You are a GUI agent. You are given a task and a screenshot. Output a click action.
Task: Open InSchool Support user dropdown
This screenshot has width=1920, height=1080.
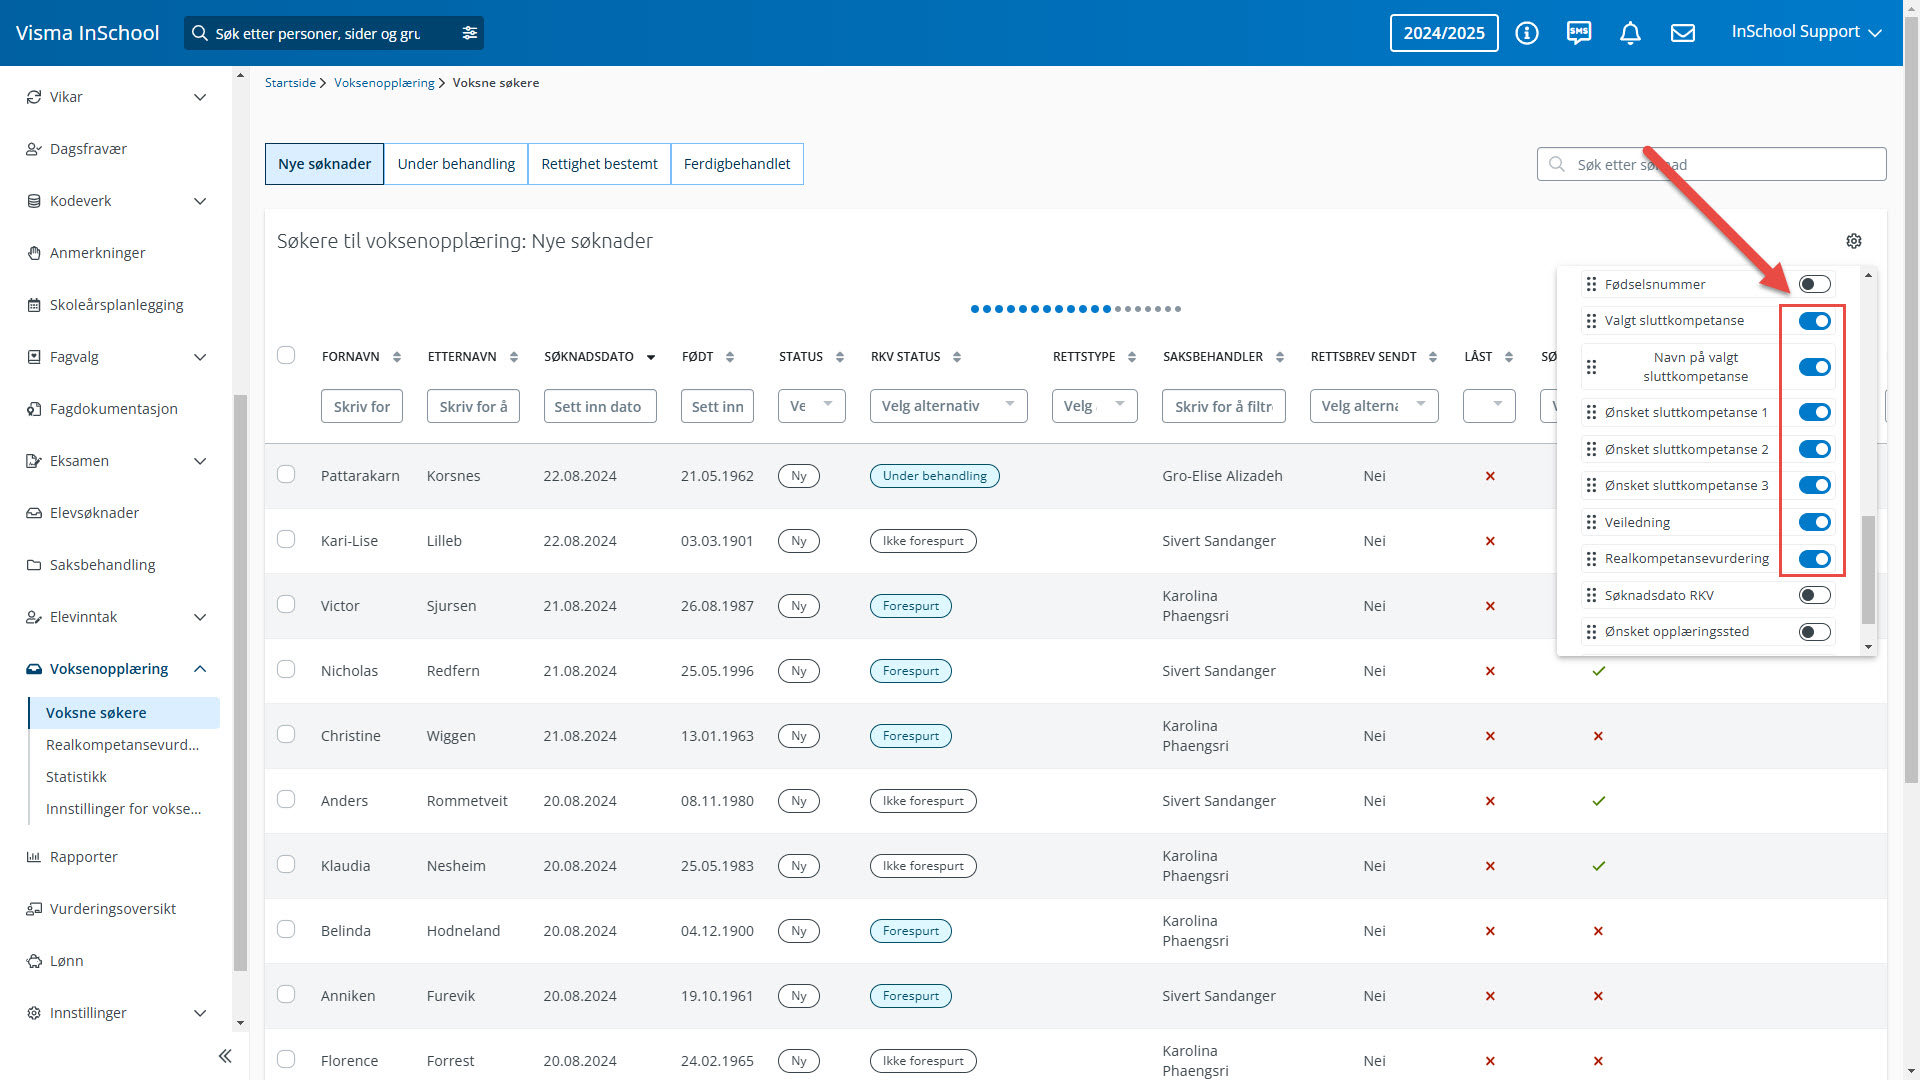click(1806, 32)
